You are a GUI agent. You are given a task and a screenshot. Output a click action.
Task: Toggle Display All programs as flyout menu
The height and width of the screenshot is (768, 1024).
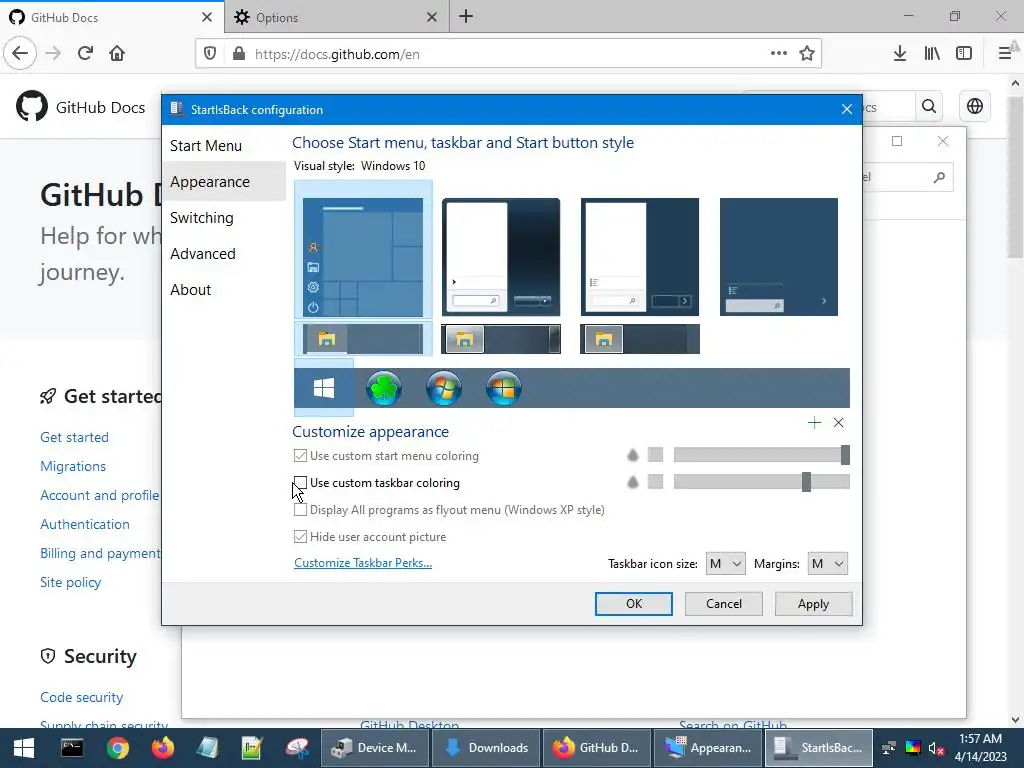point(449,510)
